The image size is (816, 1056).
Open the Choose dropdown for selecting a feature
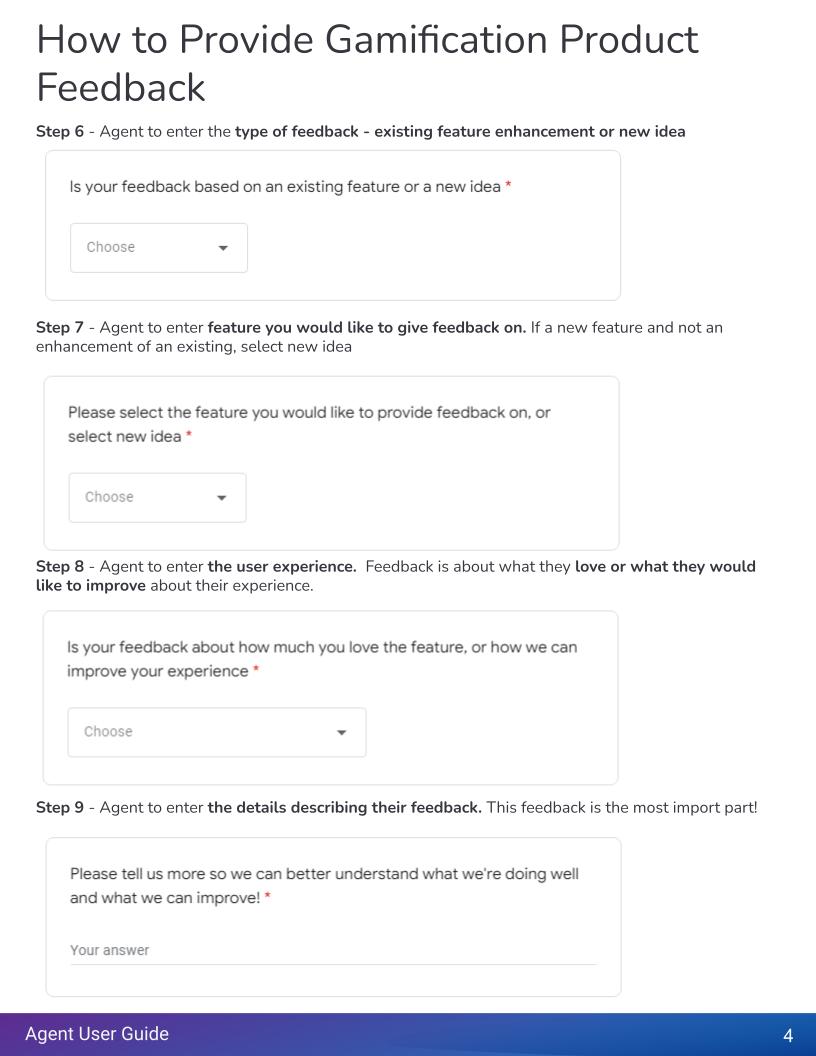pyautogui.click(x=157, y=497)
